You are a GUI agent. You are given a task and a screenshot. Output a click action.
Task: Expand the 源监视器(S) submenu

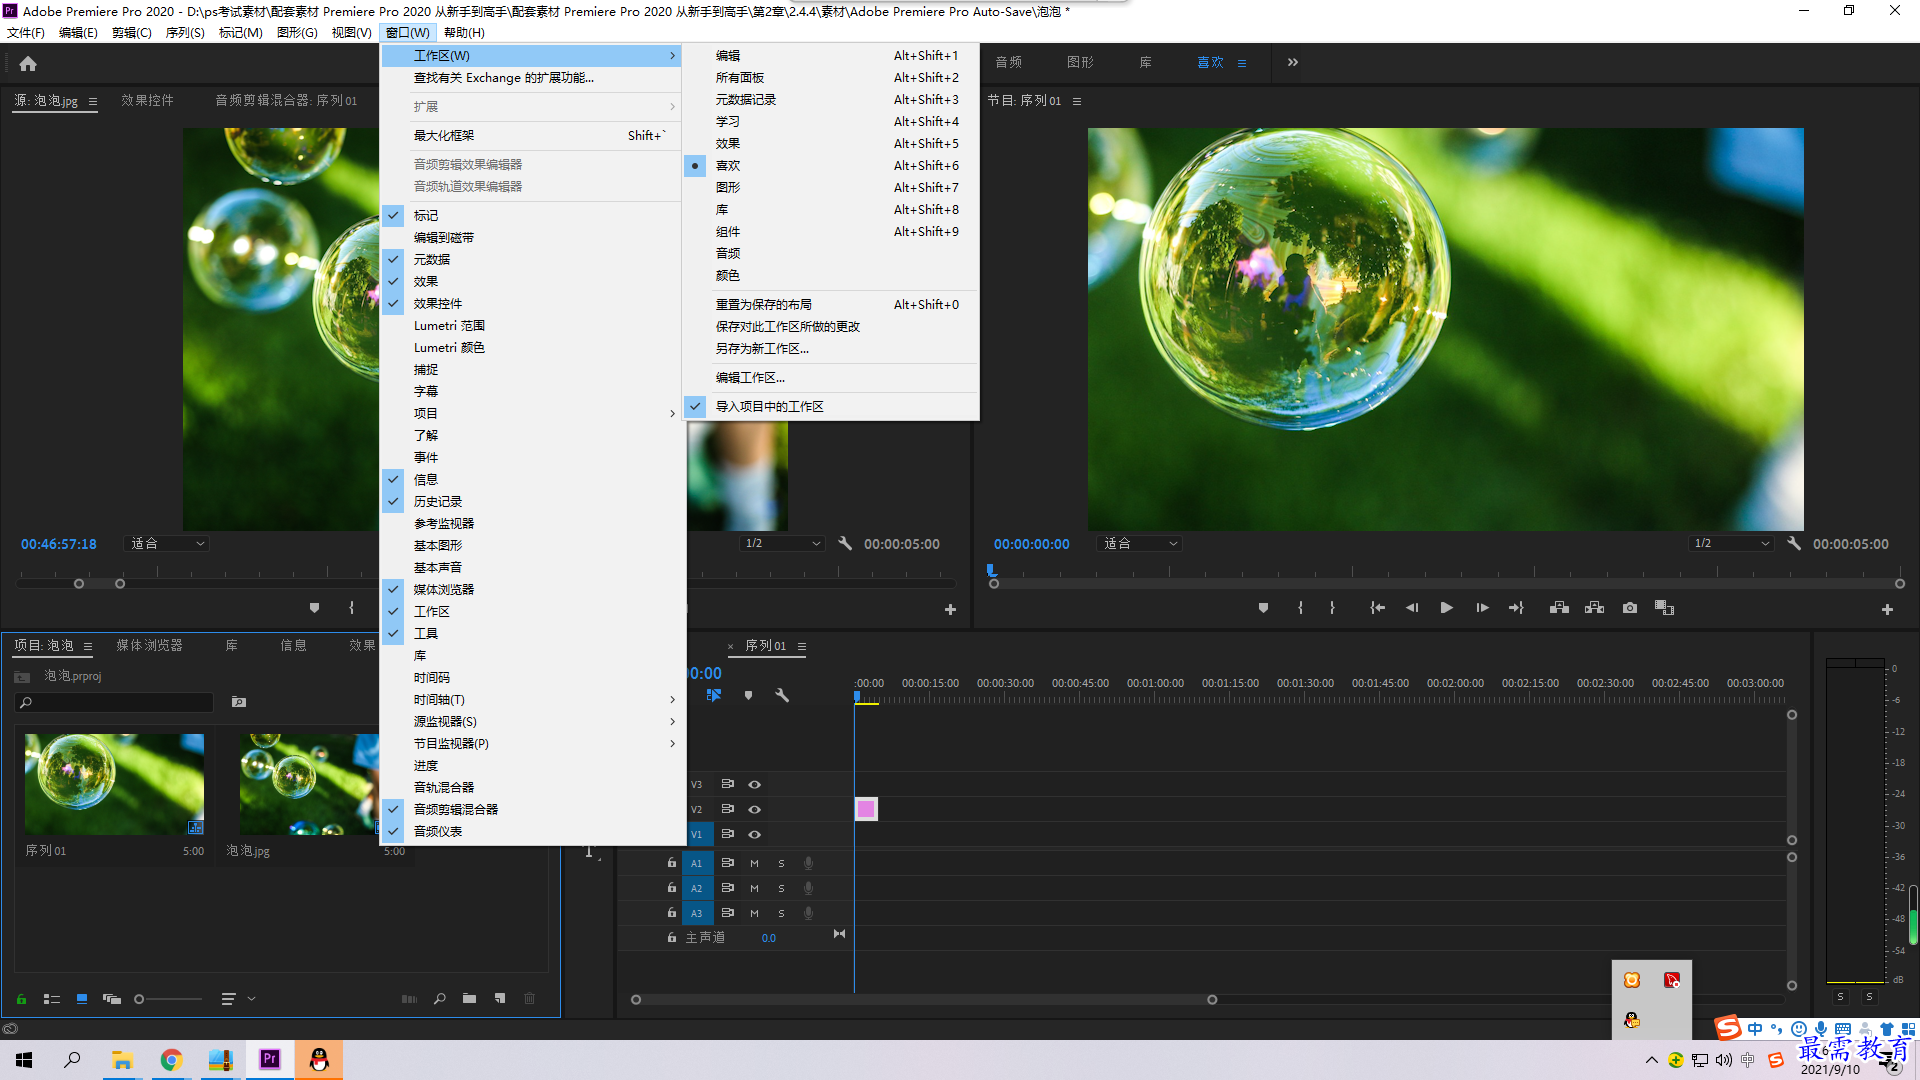(x=533, y=721)
